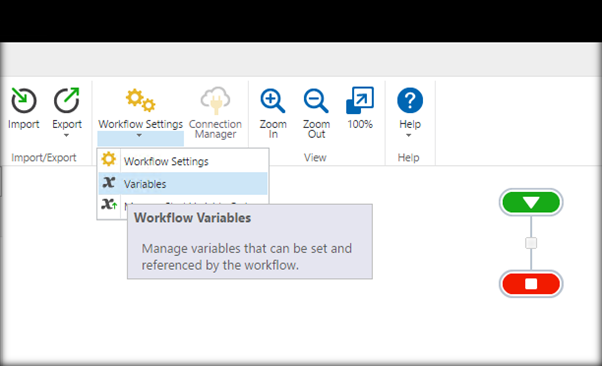
Task: Click the insertion point between start and end
Action: (x=531, y=243)
